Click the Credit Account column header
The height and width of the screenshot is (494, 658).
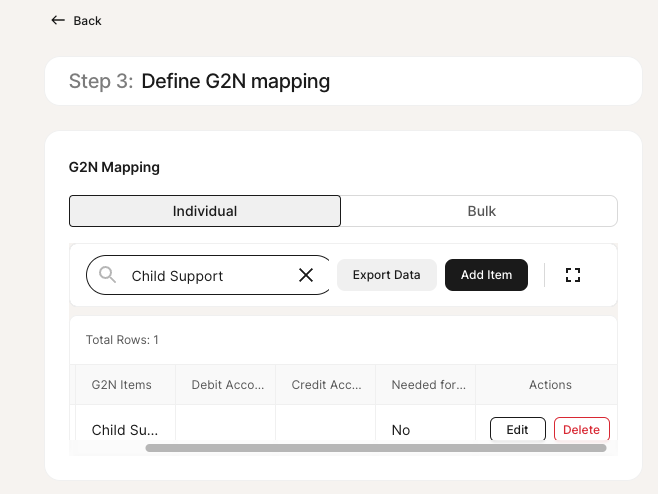point(326,385)
